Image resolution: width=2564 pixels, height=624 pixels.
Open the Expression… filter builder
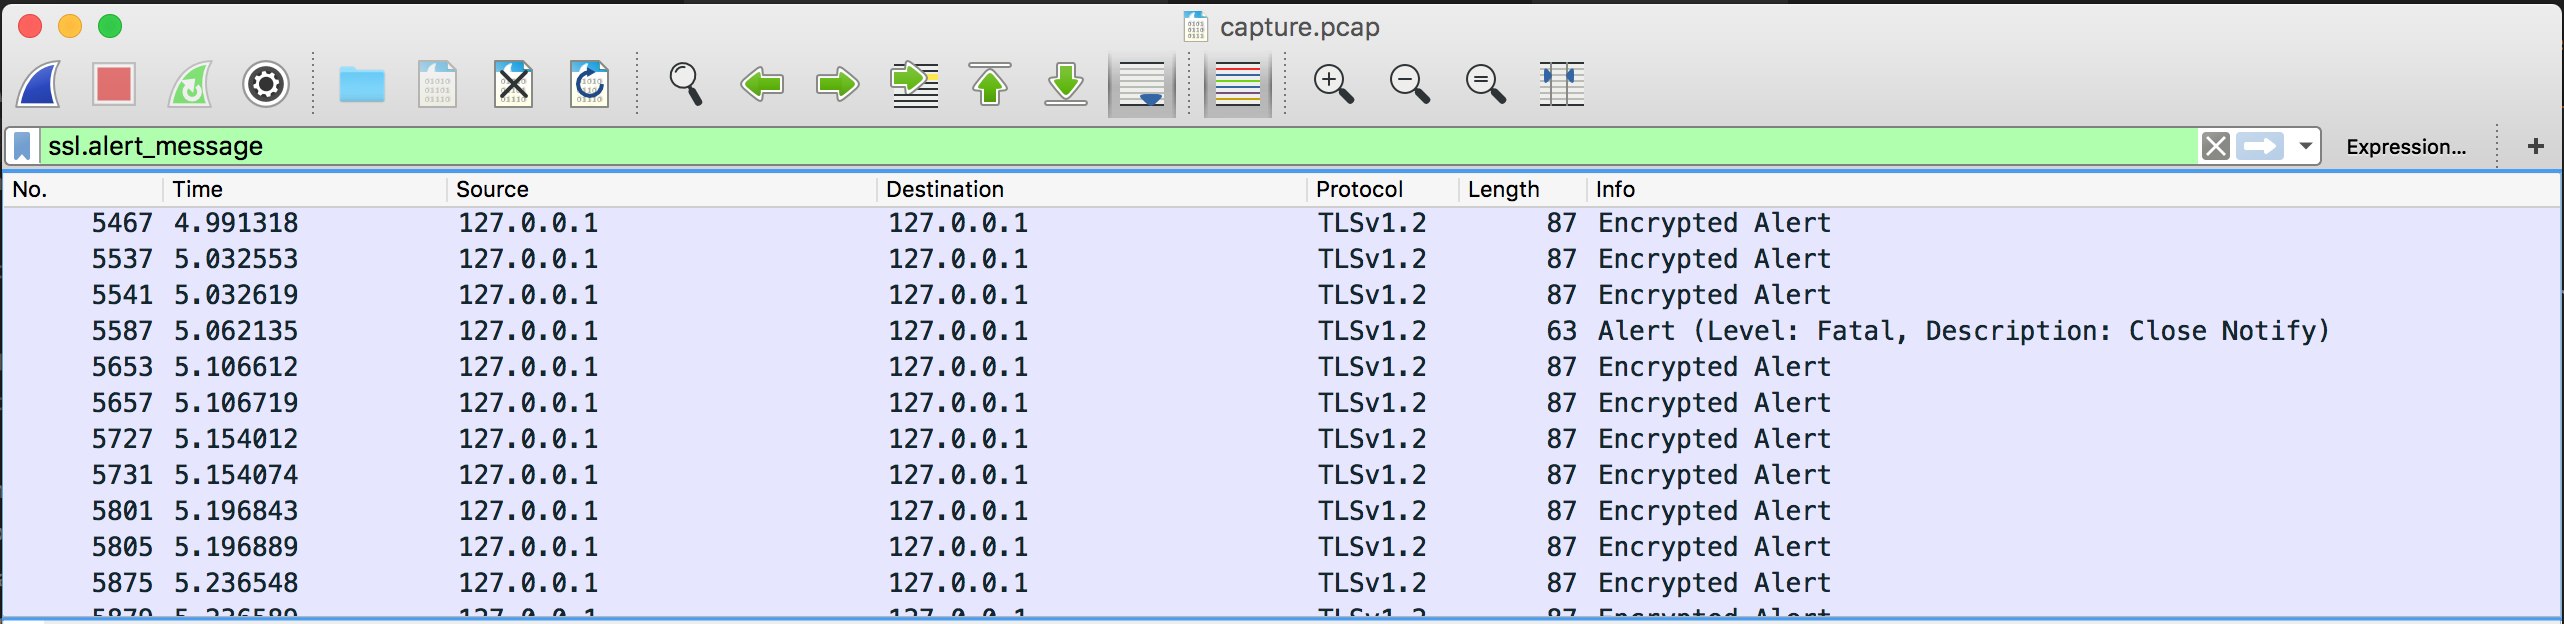[x=2405, y=147]
